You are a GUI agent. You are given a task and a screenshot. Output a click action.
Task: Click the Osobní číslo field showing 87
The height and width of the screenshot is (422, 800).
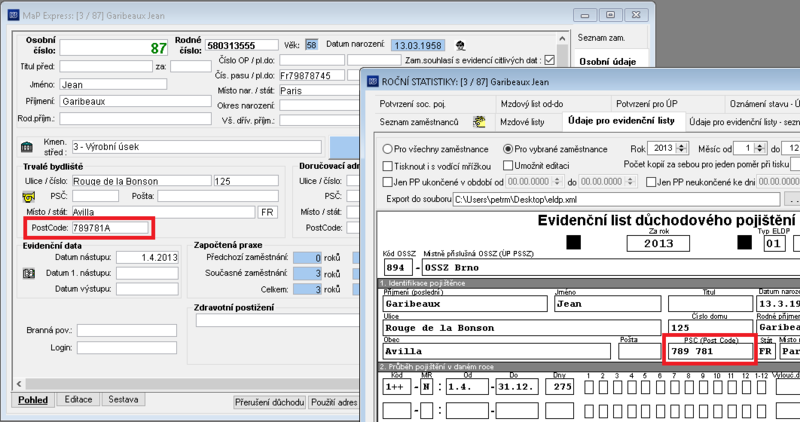(114, 48)
